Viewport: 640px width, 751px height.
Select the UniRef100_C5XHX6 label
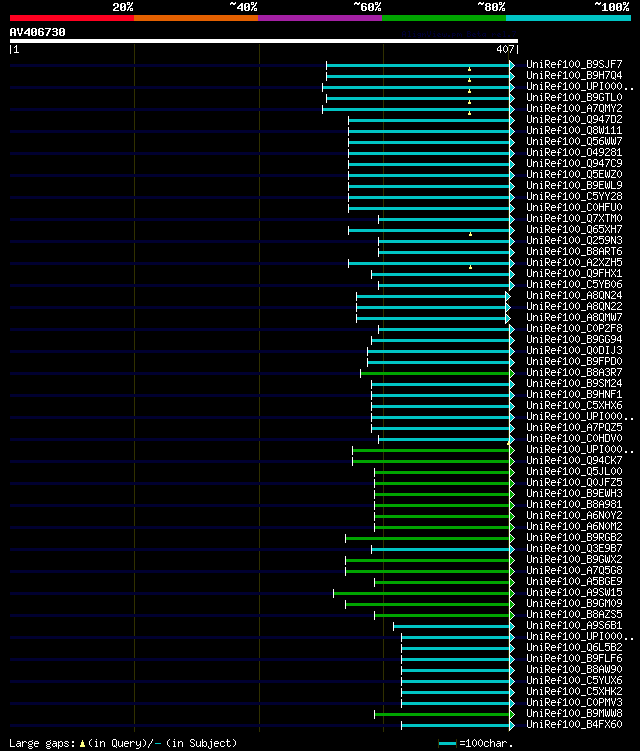click(574, 406)
